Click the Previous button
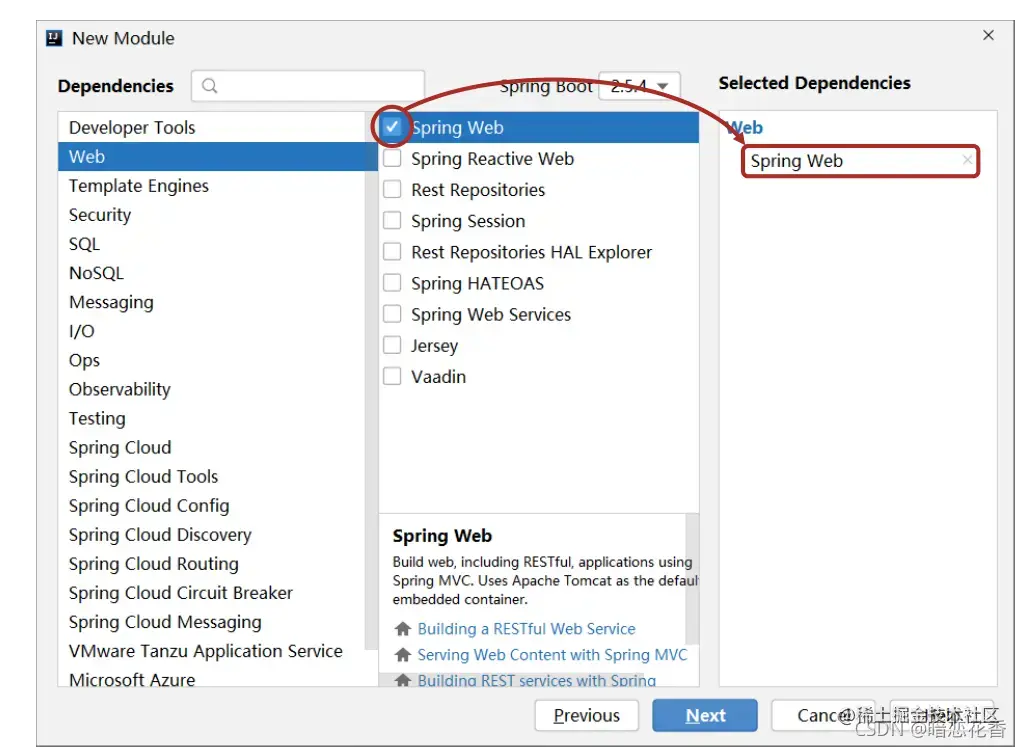The height and width of the screenshot is (747, 1021). [x=586, y=715]
